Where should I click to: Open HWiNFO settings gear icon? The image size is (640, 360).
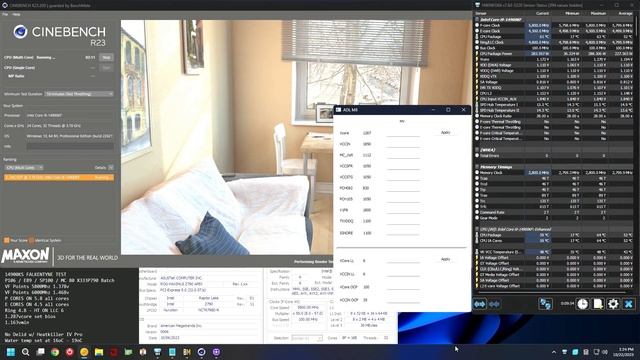coord(613,304)
